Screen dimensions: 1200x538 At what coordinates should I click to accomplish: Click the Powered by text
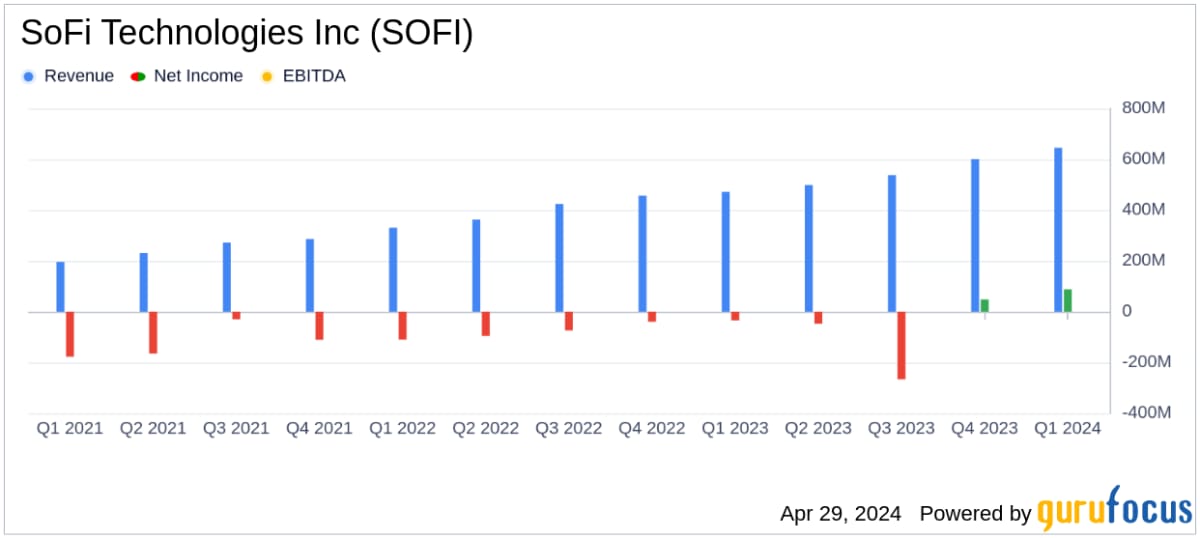(975, 514)
